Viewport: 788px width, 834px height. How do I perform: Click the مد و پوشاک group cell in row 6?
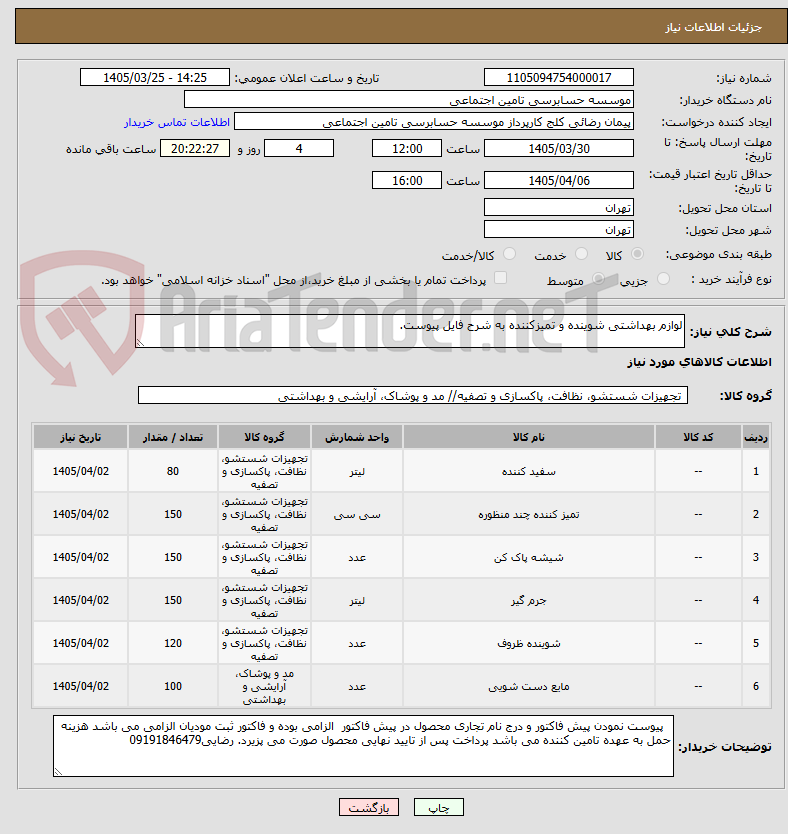264,687
